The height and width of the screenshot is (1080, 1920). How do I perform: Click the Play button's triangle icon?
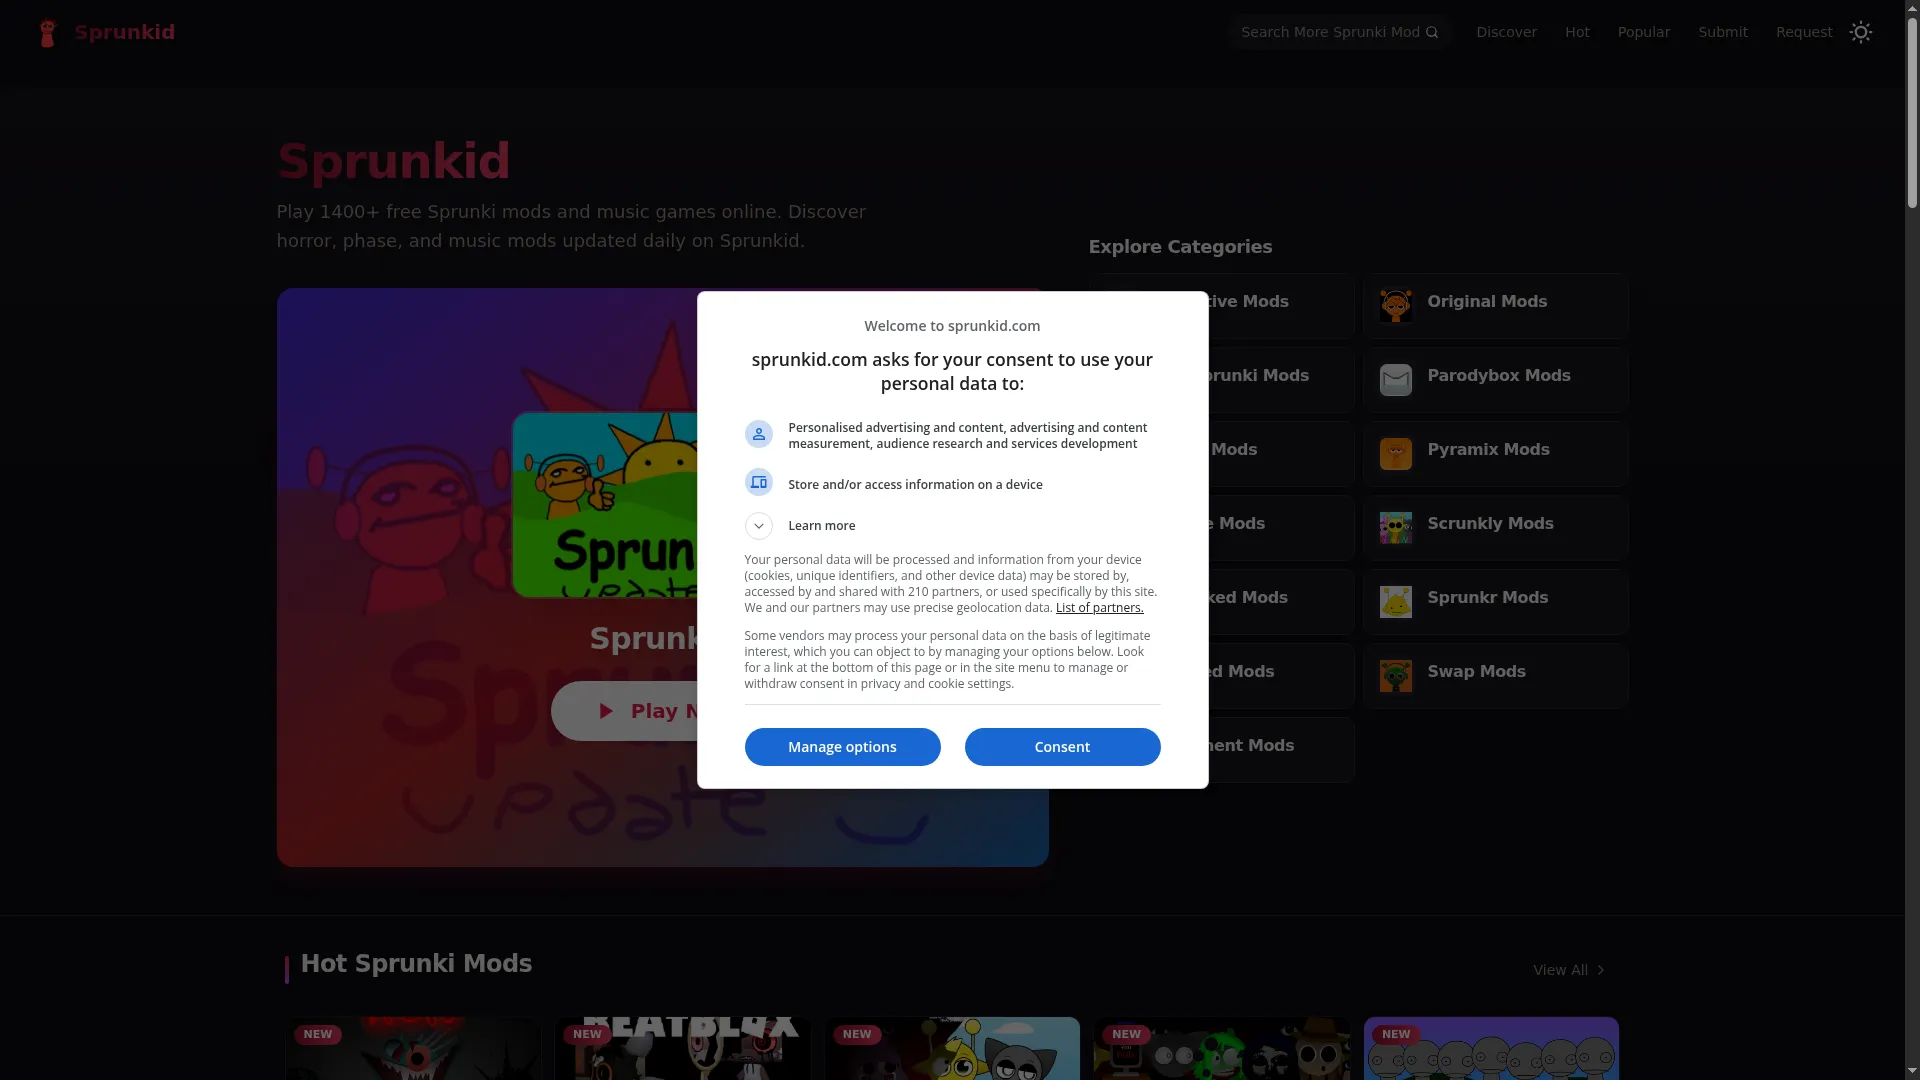pyautogui.click(x=605, y=711)
